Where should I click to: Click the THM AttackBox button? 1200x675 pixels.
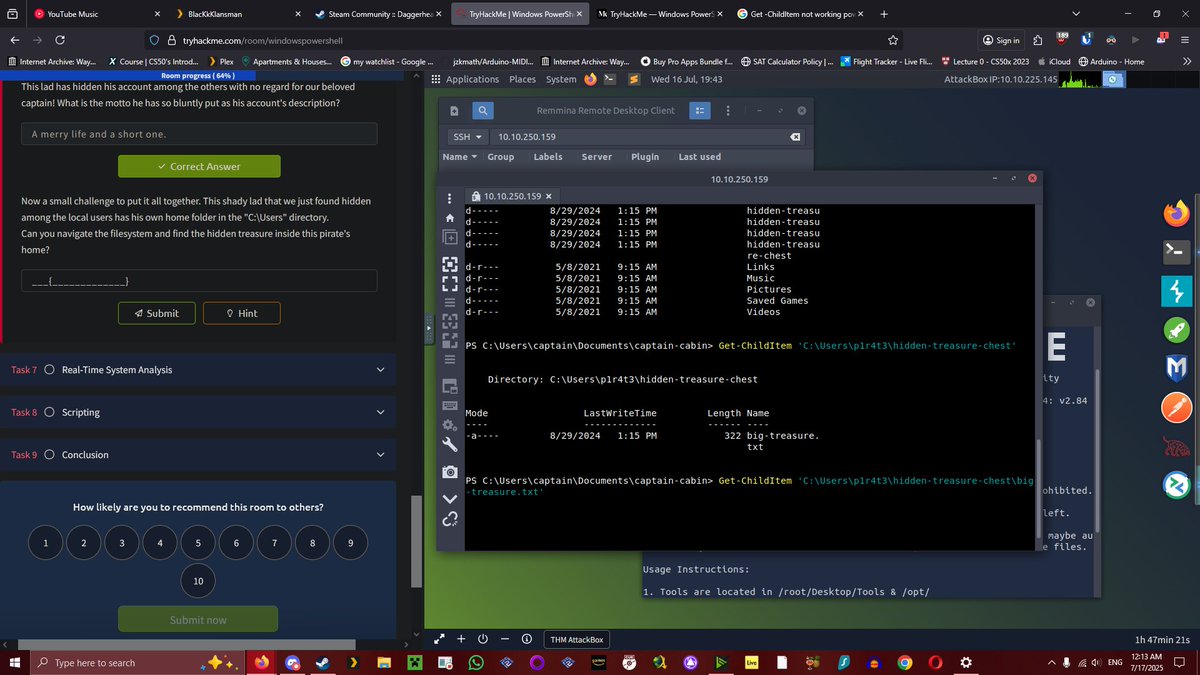(577, 640)
